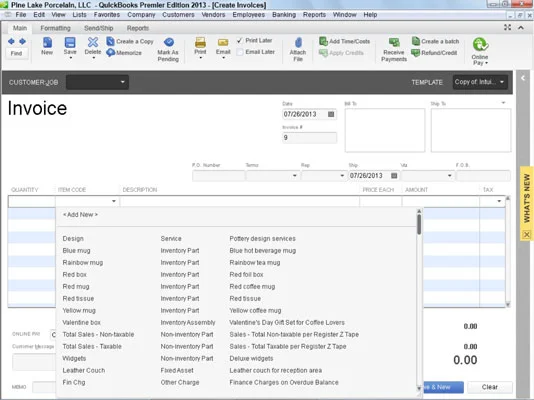Select Red box item

click(x=75, y=274)
